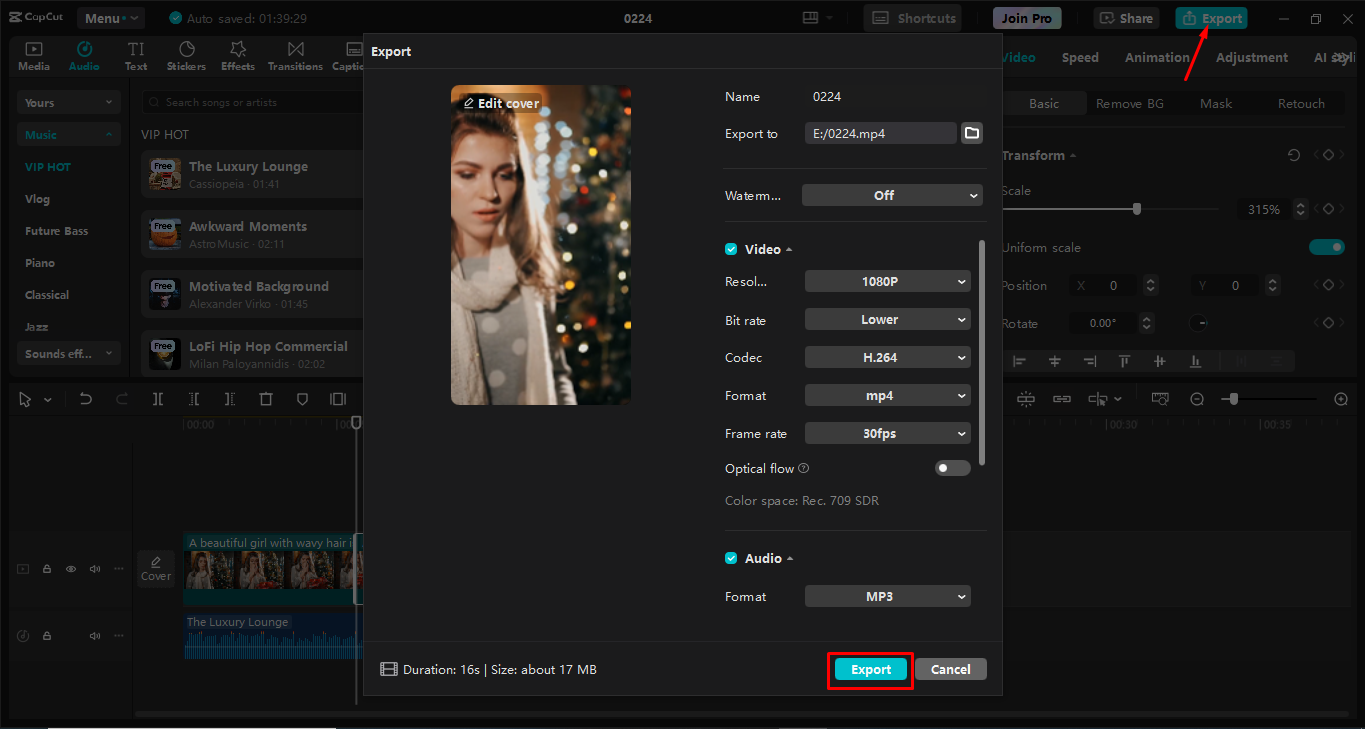Screen dimensions: 1365x729
Task: Select the align left icon
Action: pos(1017,360)
